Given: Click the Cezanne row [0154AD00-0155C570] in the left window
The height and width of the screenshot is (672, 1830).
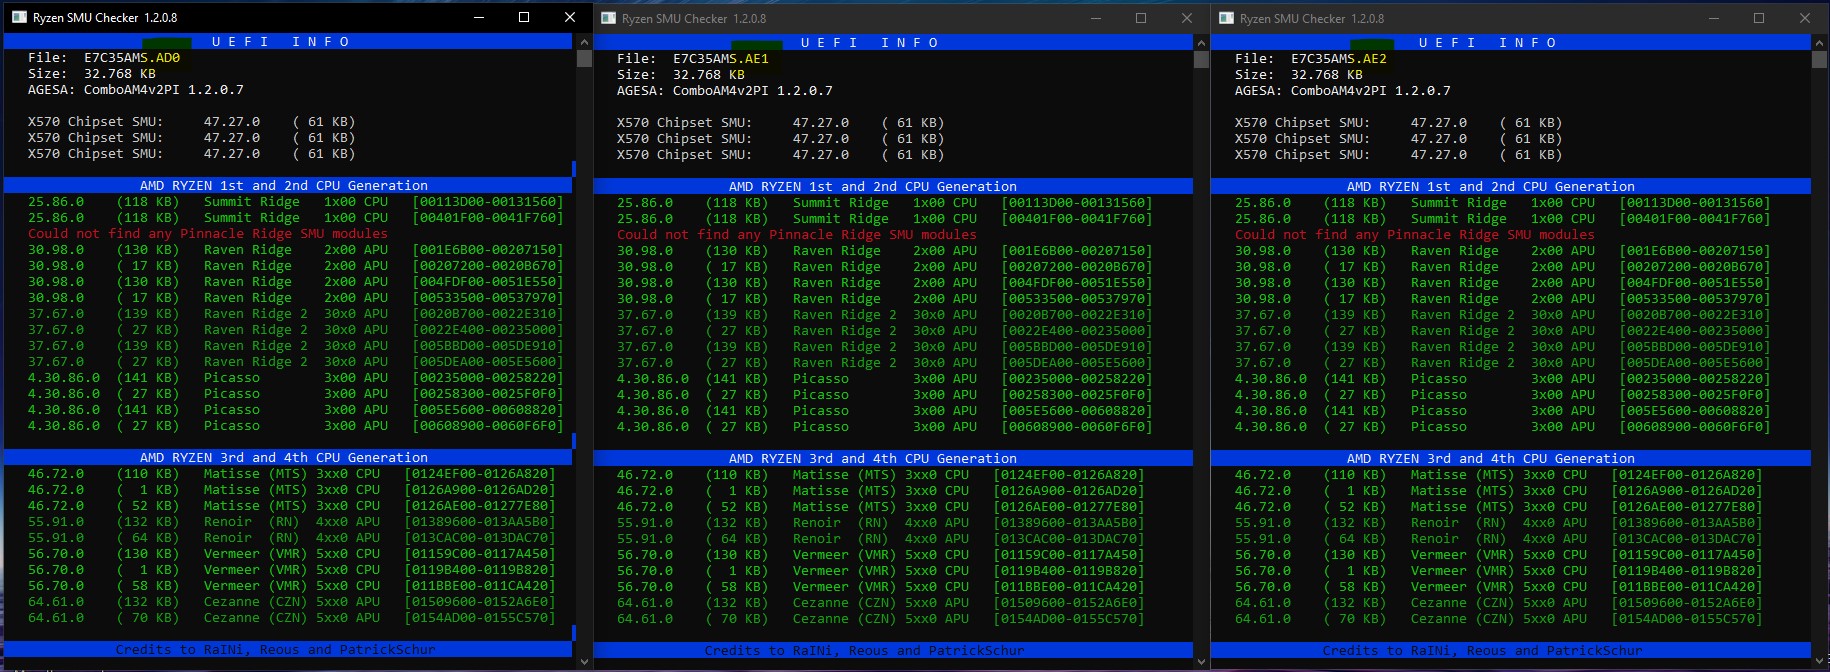Looking at the screenshot, I should pyautogui.click(x=292, y=618).
